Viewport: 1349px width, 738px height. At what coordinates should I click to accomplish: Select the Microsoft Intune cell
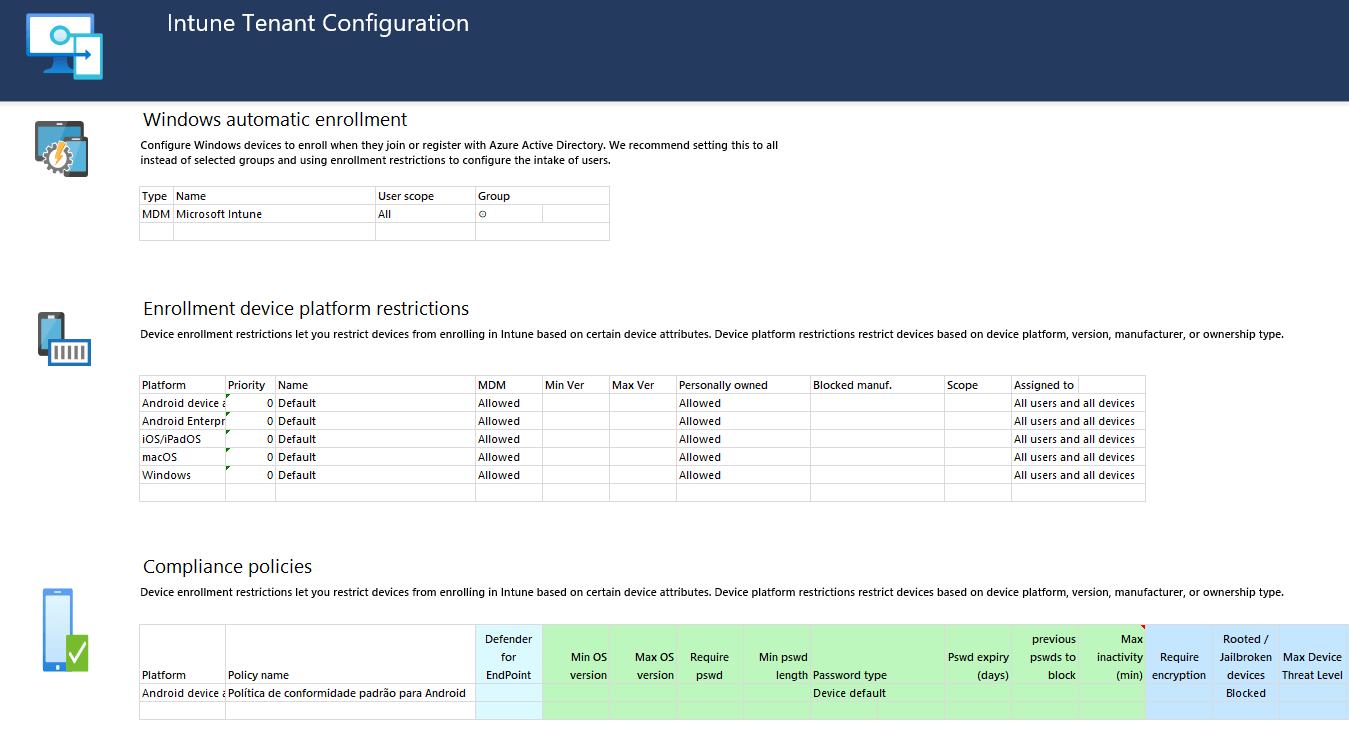coord(274,214)
